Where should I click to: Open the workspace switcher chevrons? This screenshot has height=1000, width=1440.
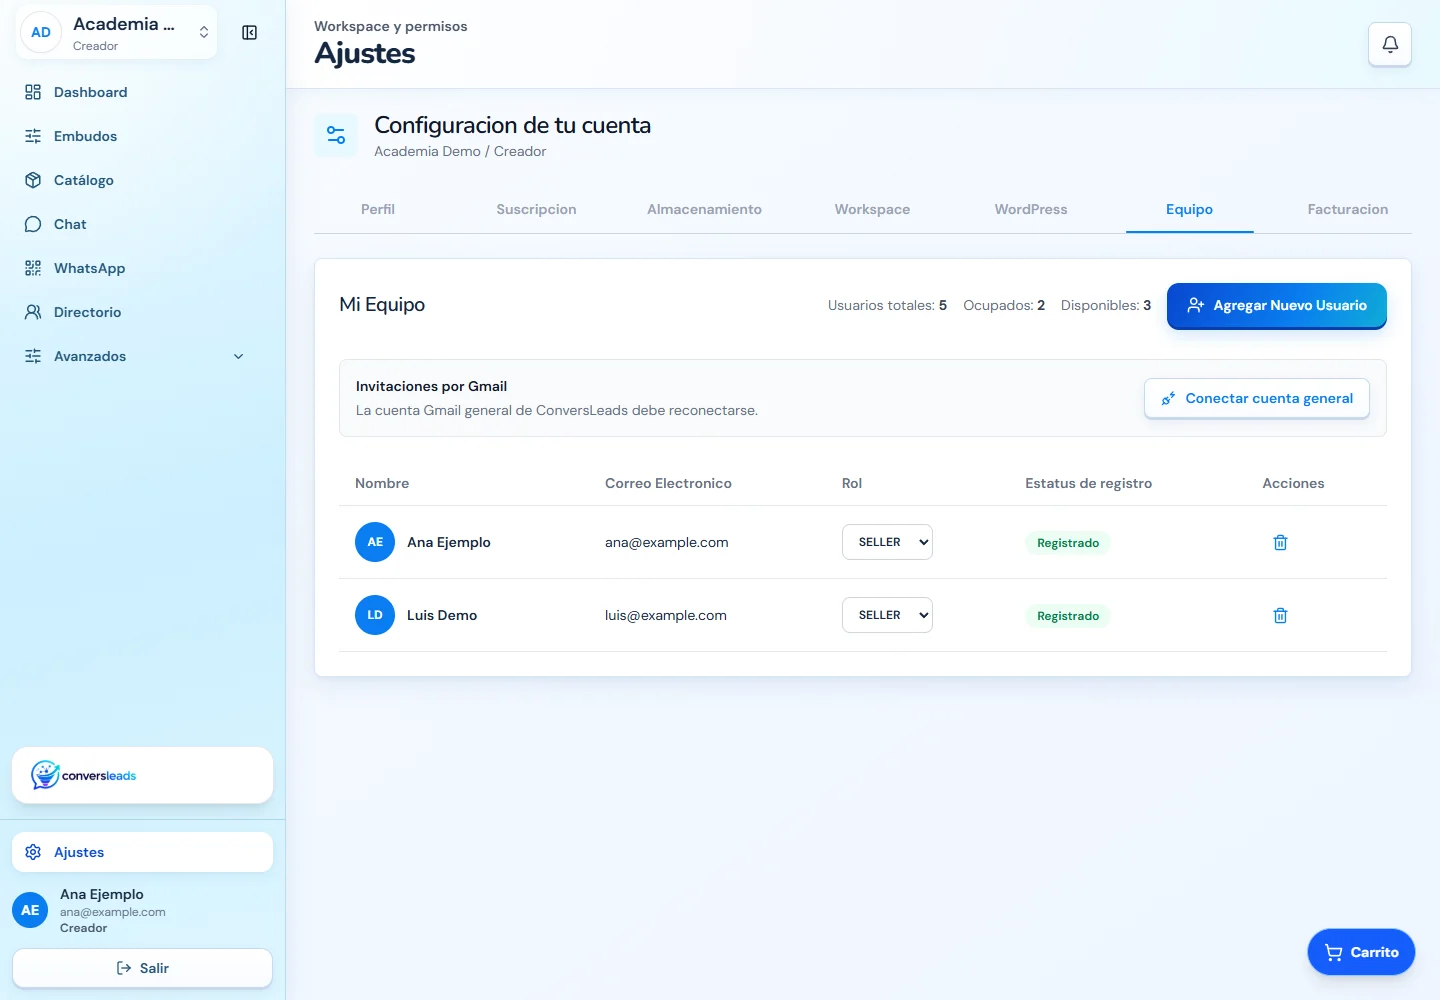[x=204, y=32]
